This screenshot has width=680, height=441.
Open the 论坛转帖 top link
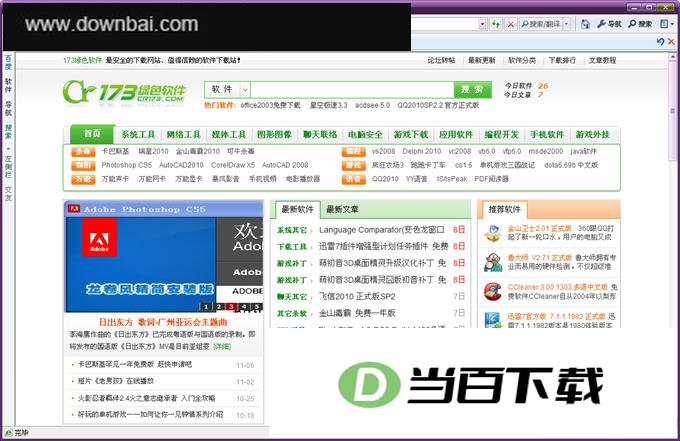click(441, 61)
